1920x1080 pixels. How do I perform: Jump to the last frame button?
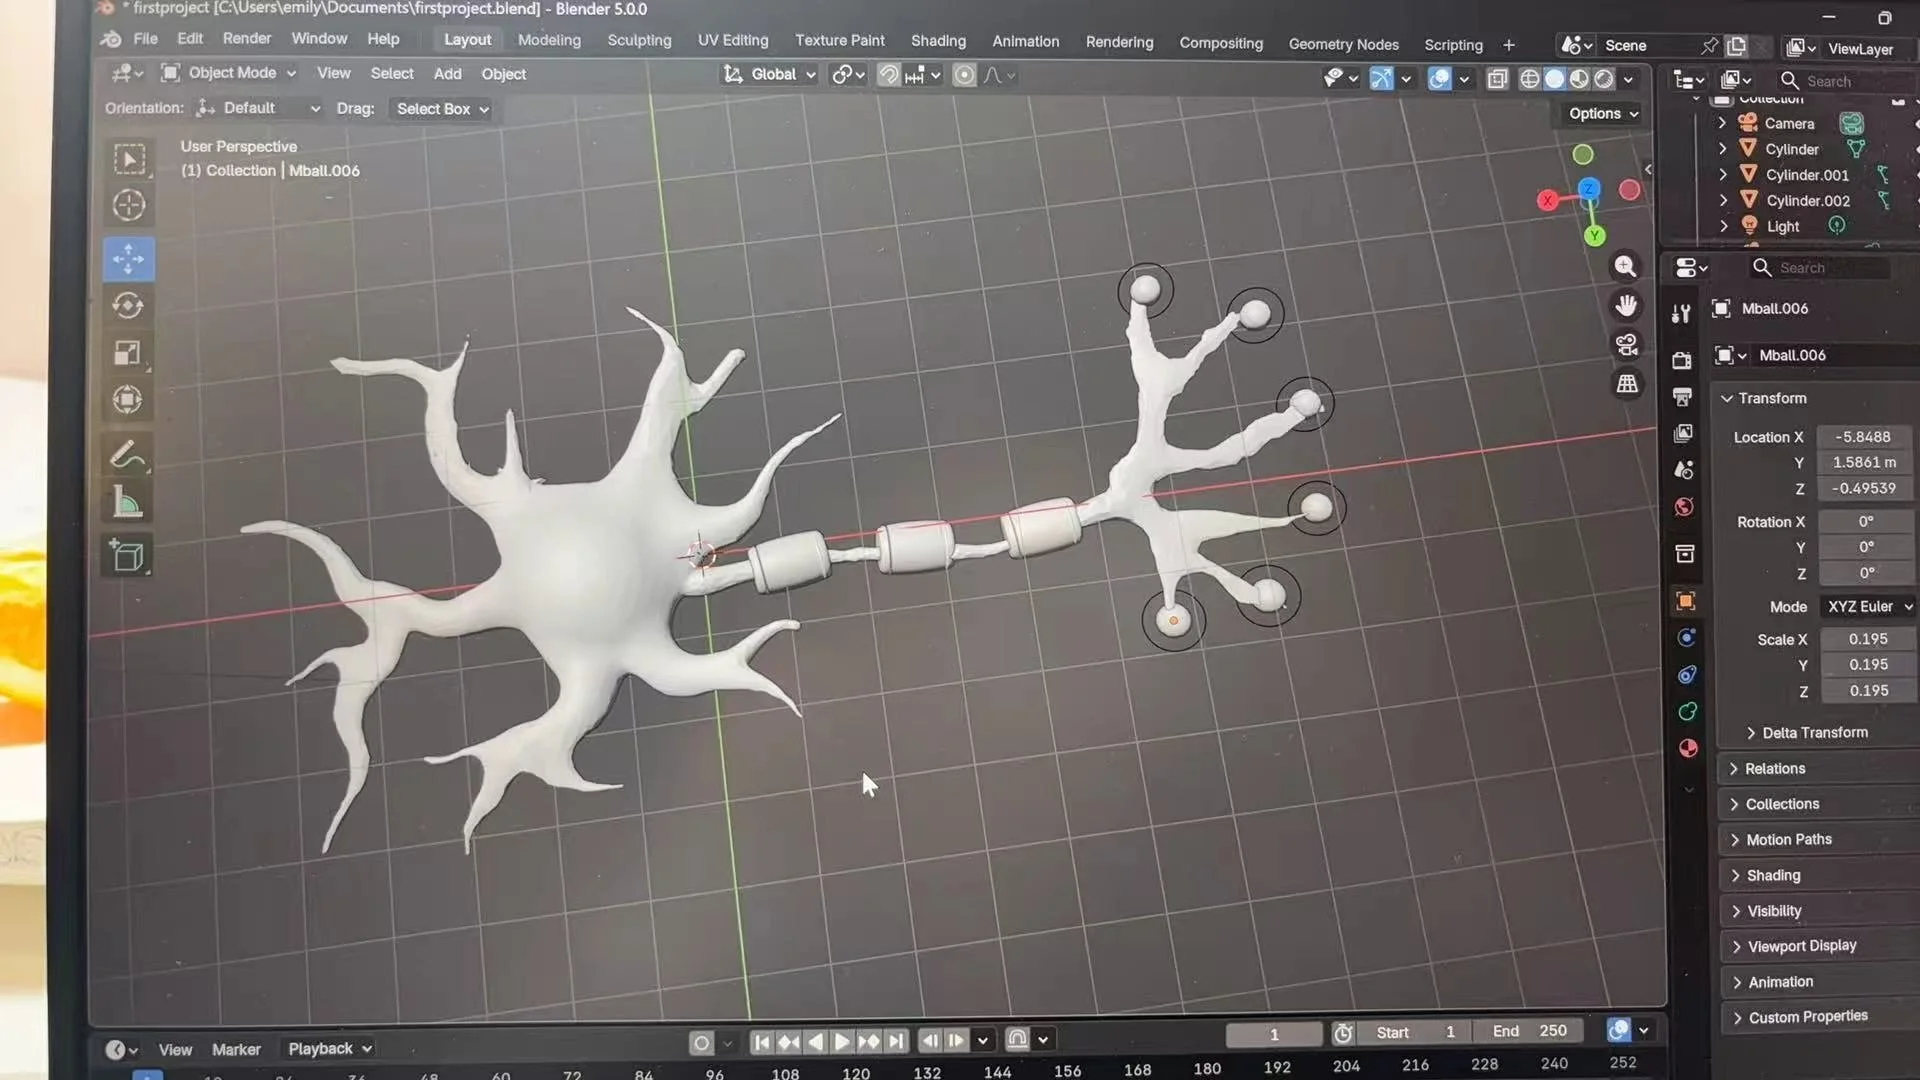(x=896, y=1042)
